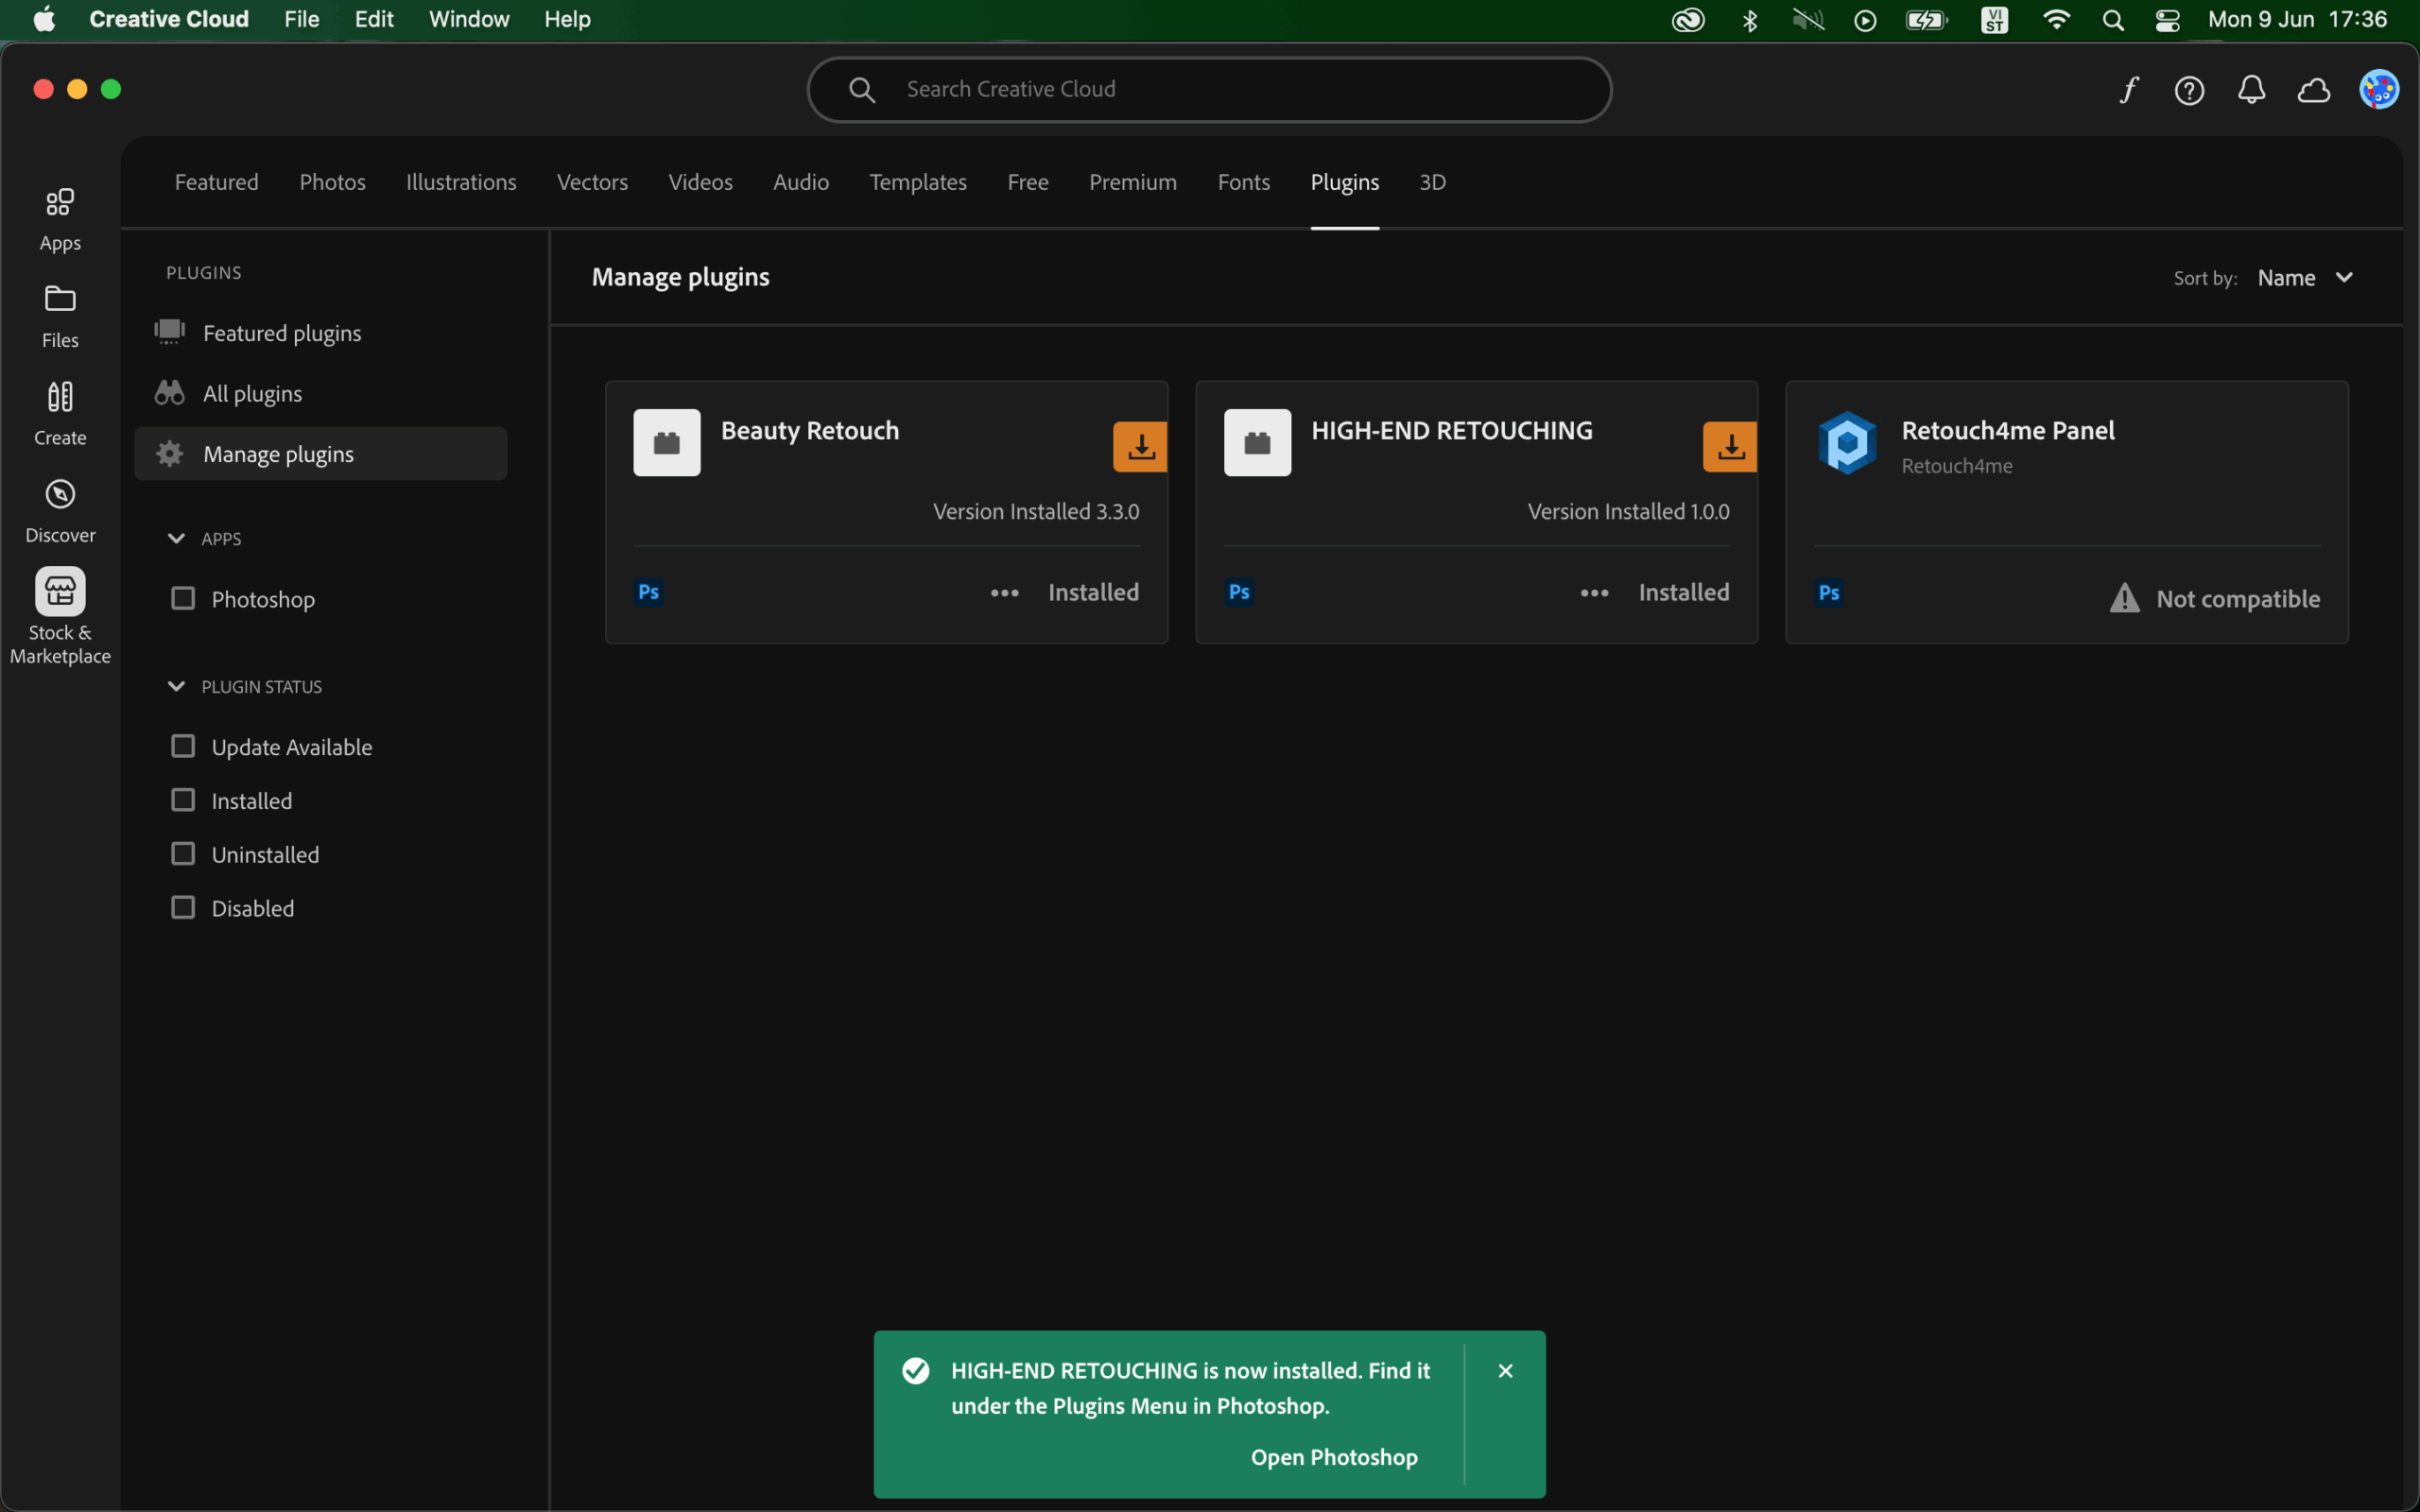Open more options for HIGH-END RETOUCHING
Image resolution: width=2420 pixels, height=1512 pixels.
coord(1595,593)
